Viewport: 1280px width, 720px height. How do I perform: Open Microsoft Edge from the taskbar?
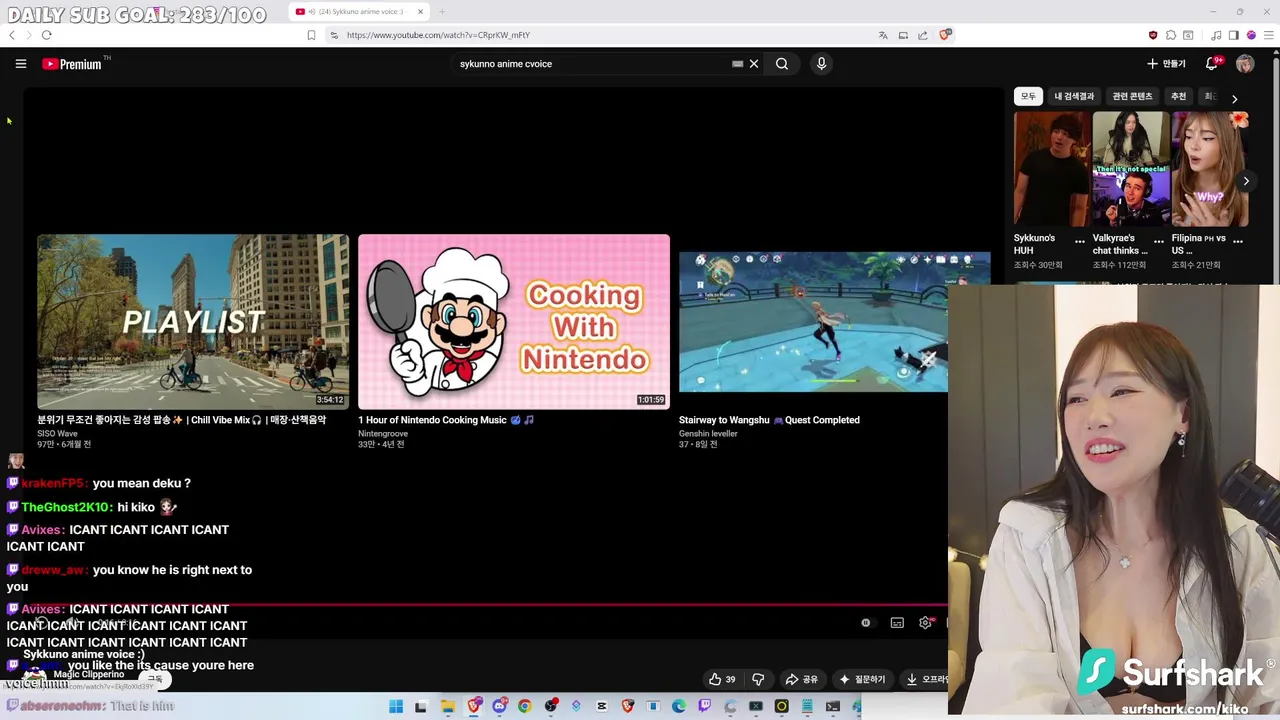[x=679, y=706]
